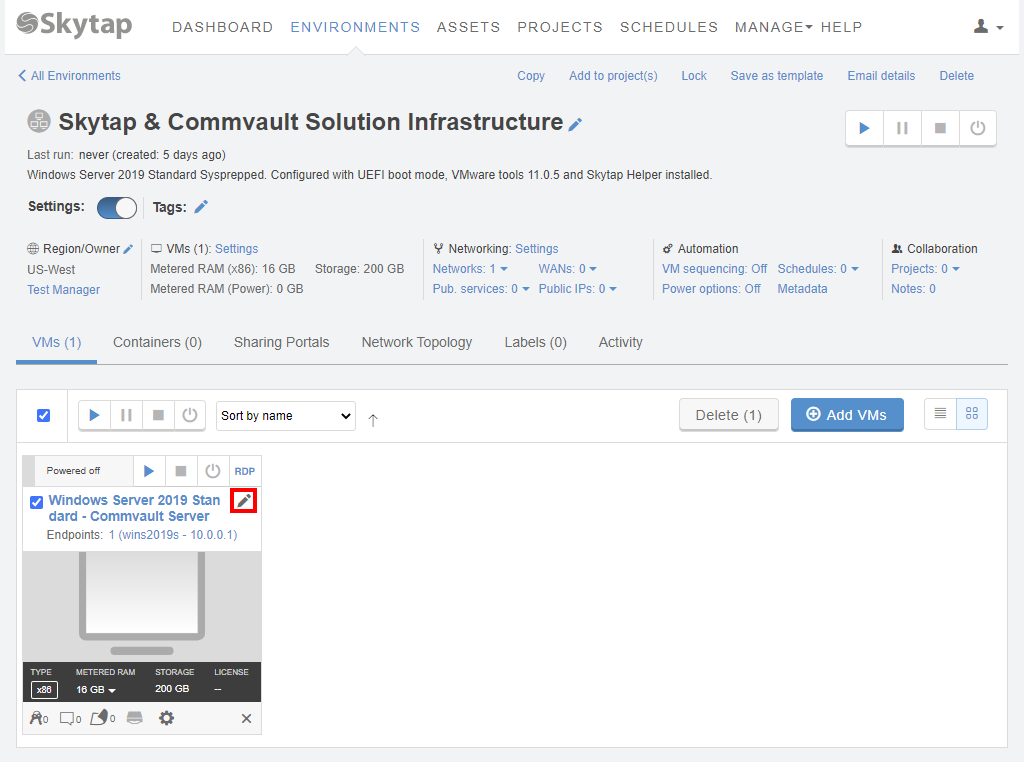Click the Skytap logo
Image resolution: width=1024 pixels, height=762 pixels.
74,24
